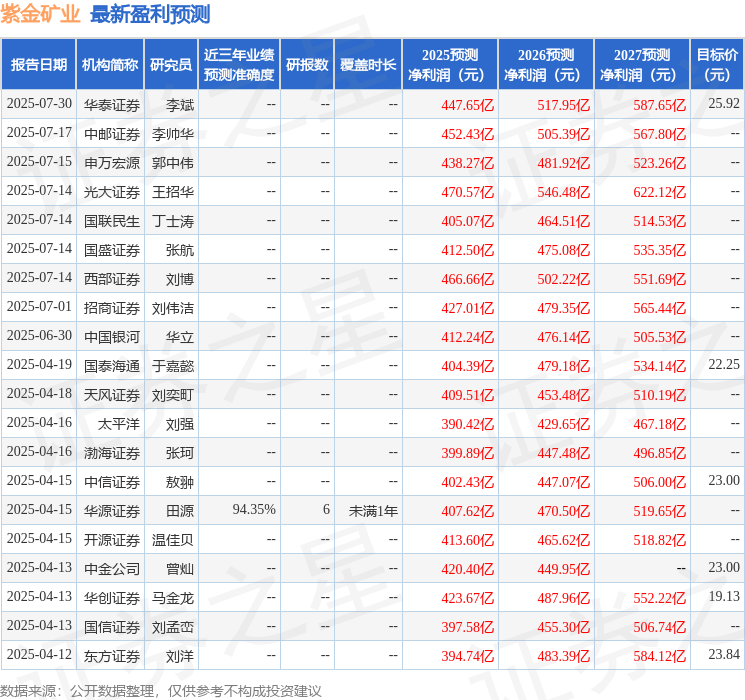
Task: Click the 研报数 column header
Action: 307,65
